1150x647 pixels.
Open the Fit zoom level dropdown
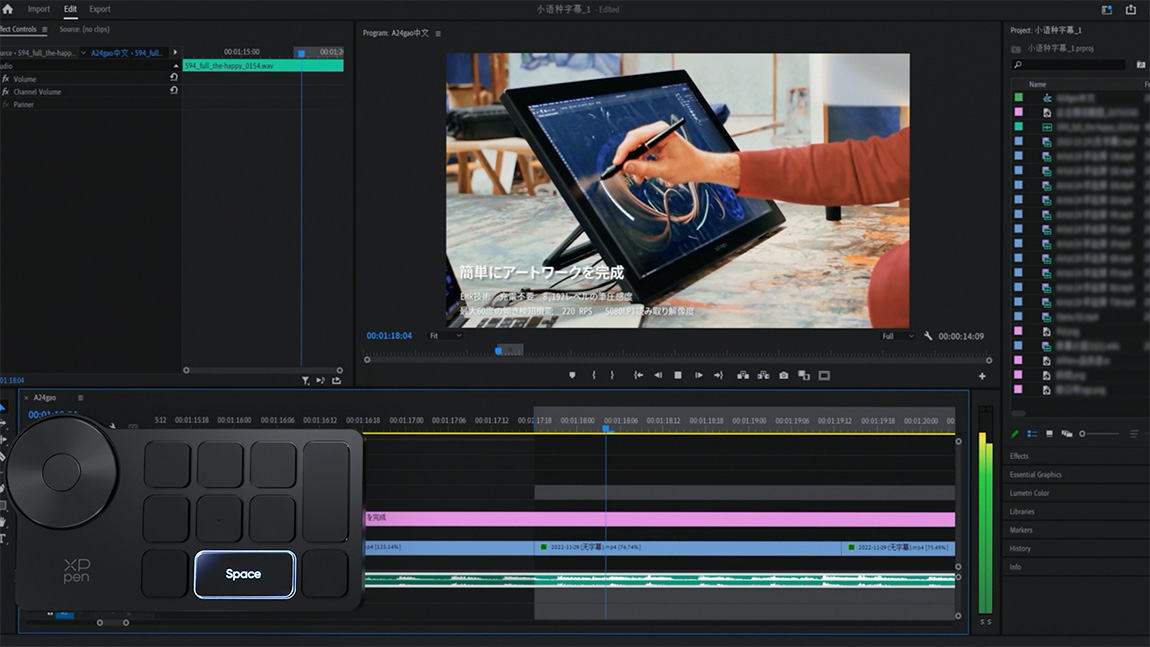[x=445, y=336]
